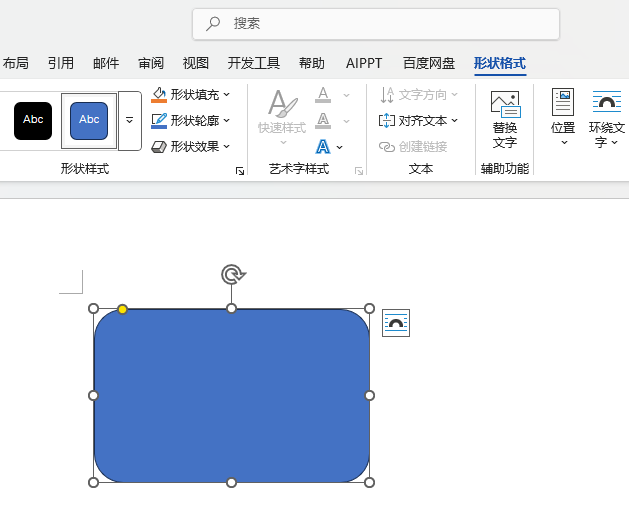The width and height of the screenshot is (629, 523).
Task: Switch to the 视图 (View) tab
Action: click(x=196, y=63)
